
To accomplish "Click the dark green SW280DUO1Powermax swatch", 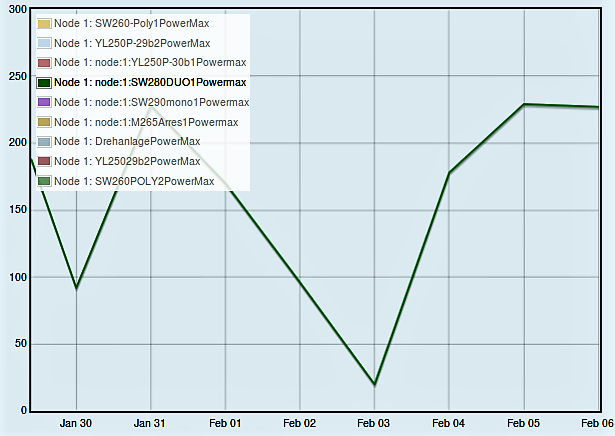I will [x=44, y=83].
